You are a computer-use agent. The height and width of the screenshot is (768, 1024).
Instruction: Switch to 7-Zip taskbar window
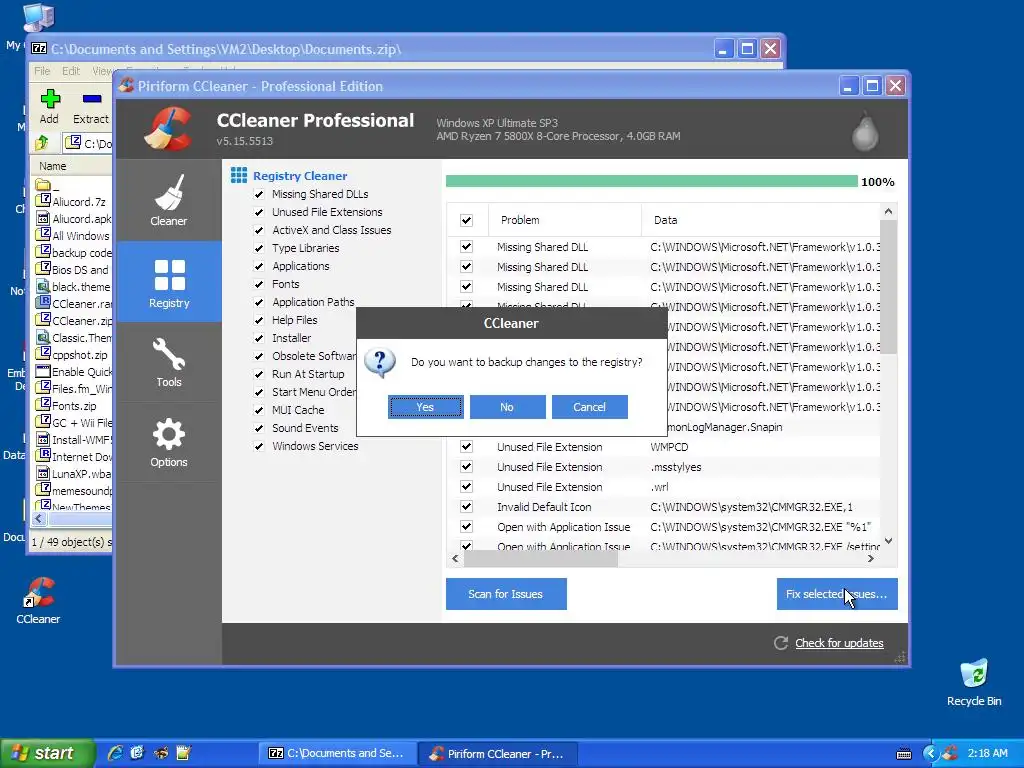[x=338, y=753]
